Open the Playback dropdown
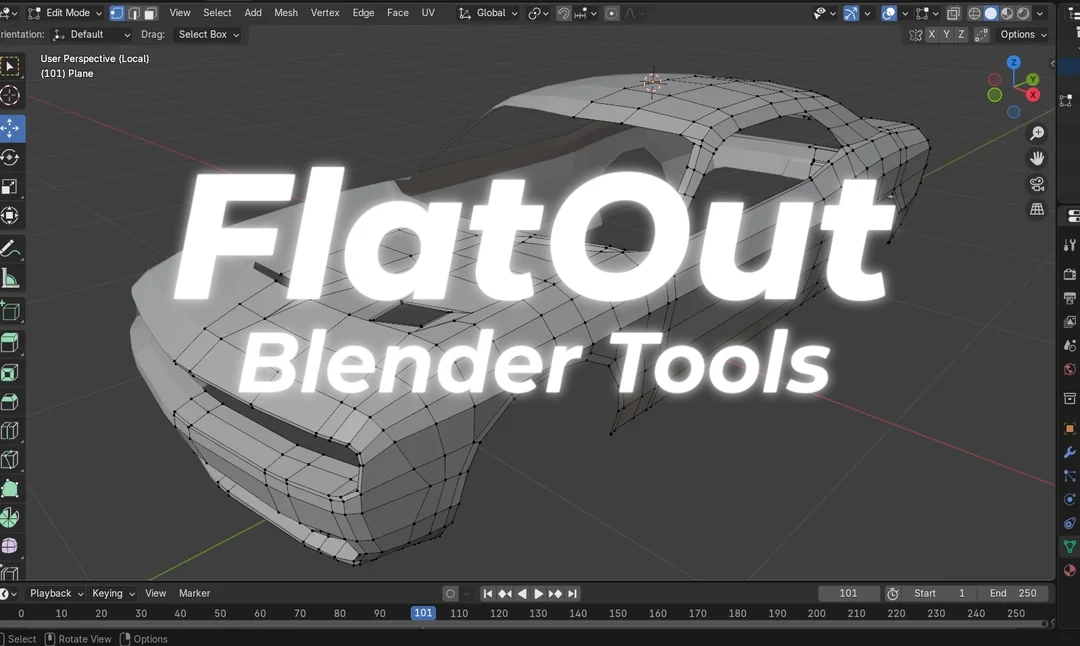The image size is (1080, 646). pos(56,593)
